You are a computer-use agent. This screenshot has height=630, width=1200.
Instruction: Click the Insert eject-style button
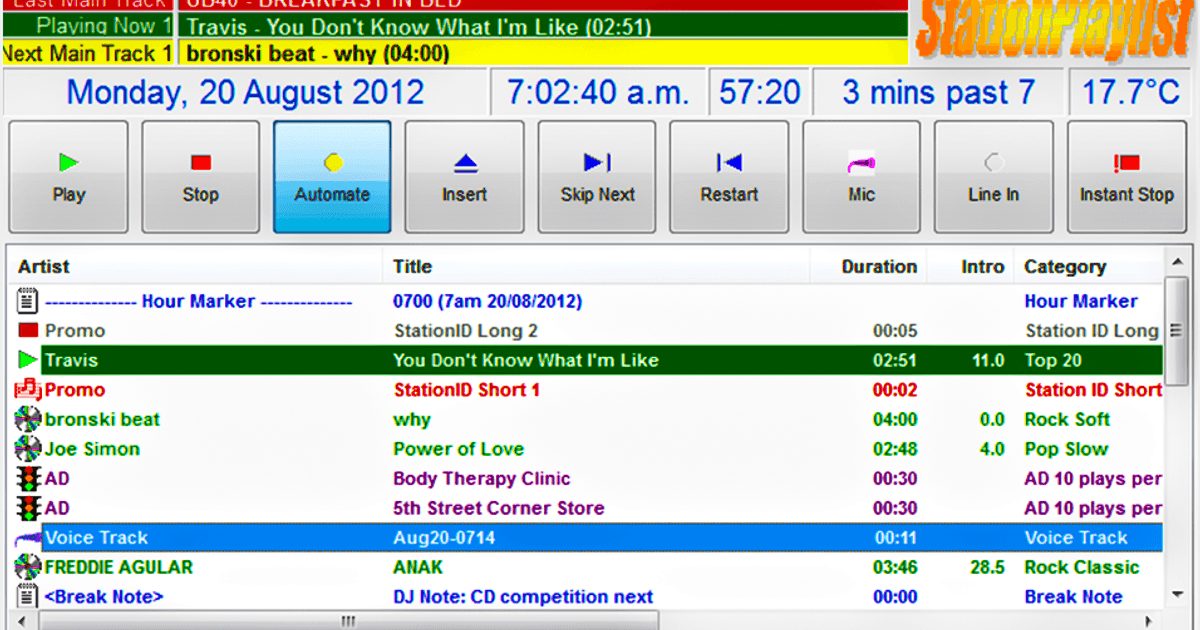coord(464,177)
